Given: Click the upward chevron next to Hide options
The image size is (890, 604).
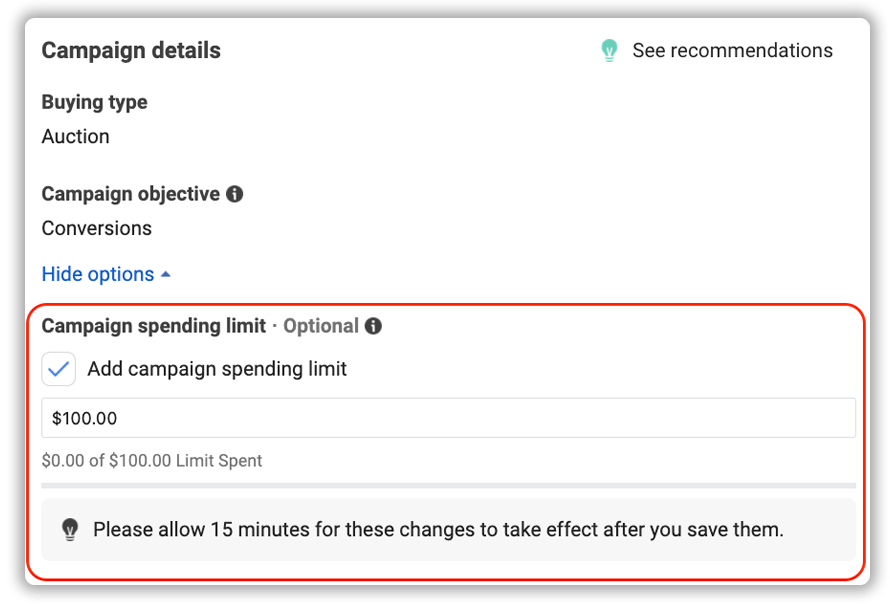Looking at the screenshot, I should click(x=165, y=273).
